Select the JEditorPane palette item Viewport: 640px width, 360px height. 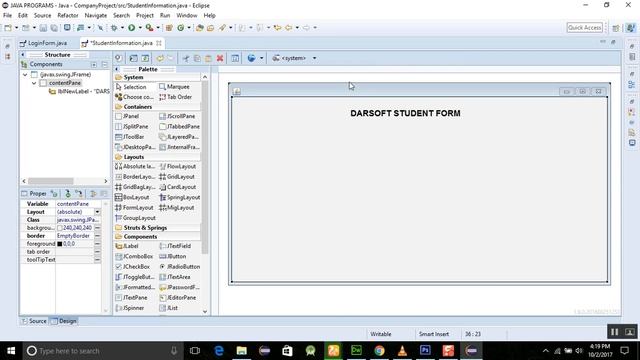click(x=178, y=298)
